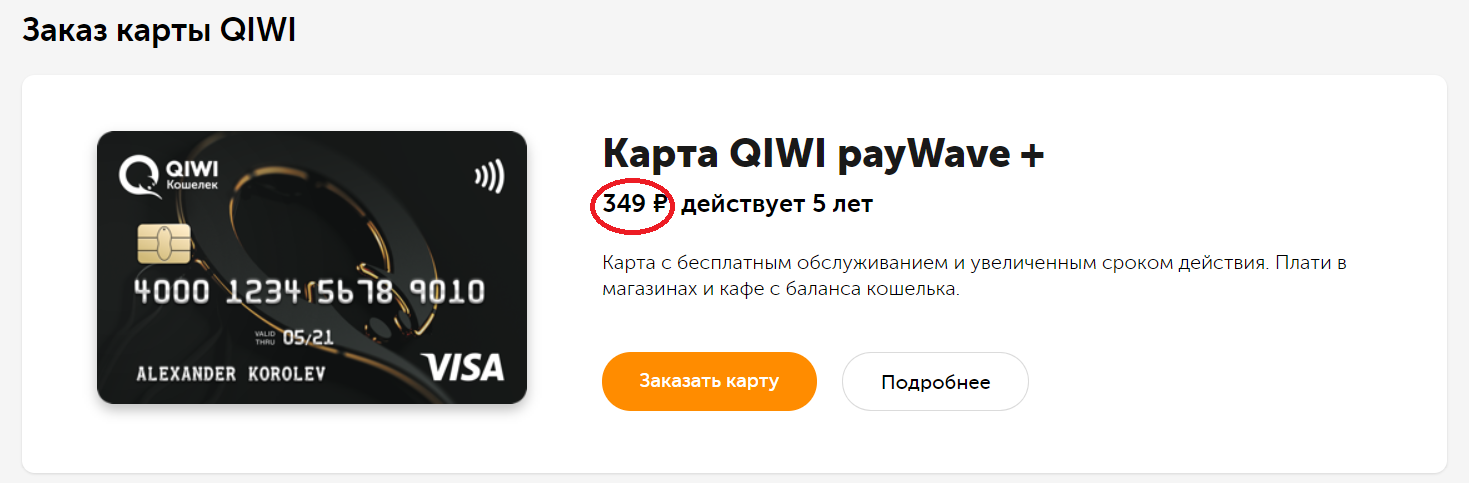
Task: Click the orange Заказать карту button
Action: coord(709,381)
